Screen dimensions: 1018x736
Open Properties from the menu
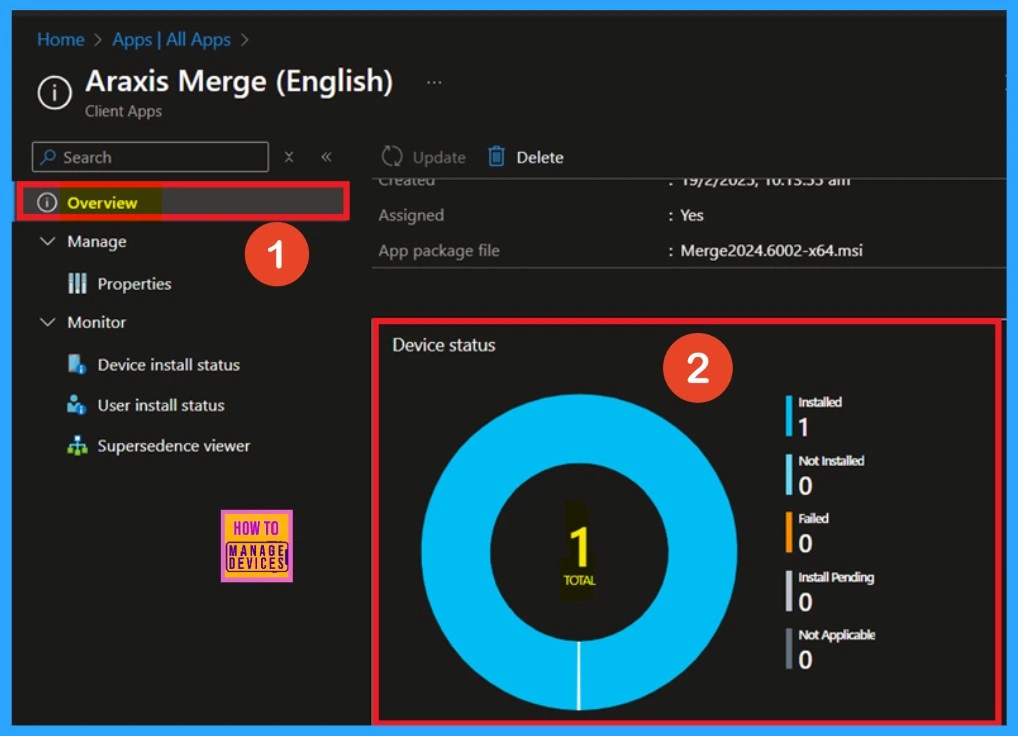coord(134,284)
